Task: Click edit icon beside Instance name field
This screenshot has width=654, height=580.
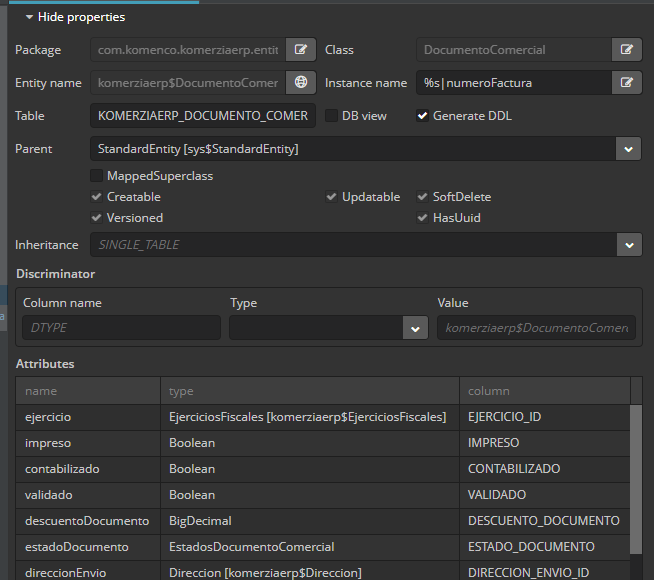Action: pos(626,83)
